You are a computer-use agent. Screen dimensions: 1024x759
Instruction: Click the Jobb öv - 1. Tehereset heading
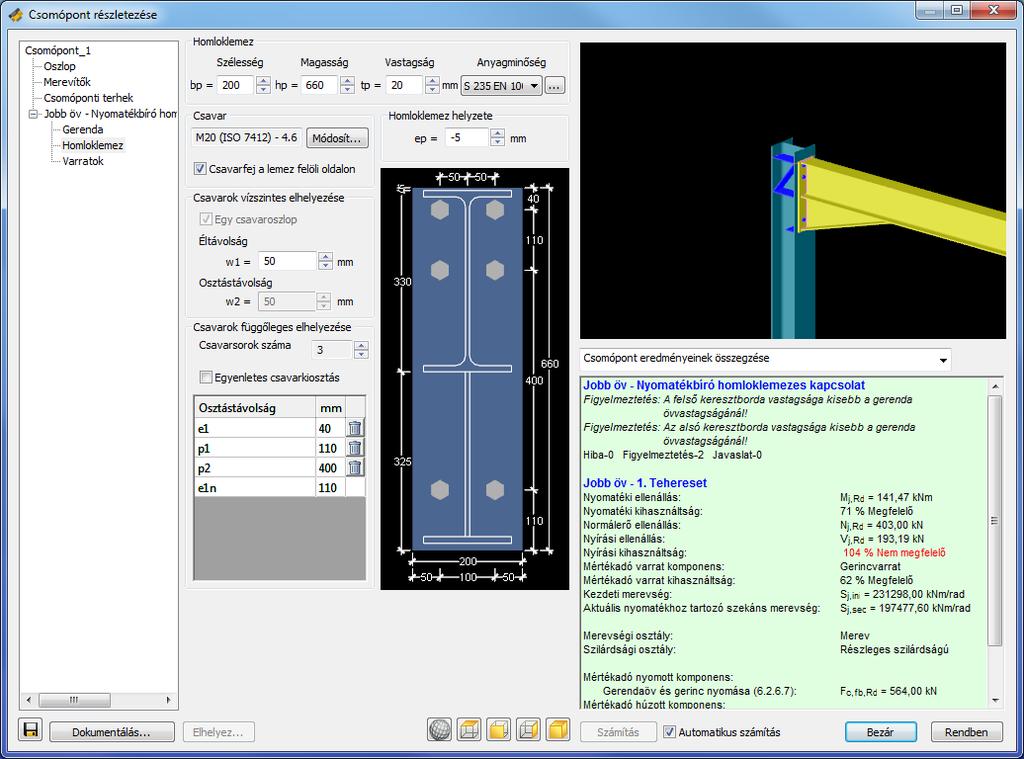point(645,483)
